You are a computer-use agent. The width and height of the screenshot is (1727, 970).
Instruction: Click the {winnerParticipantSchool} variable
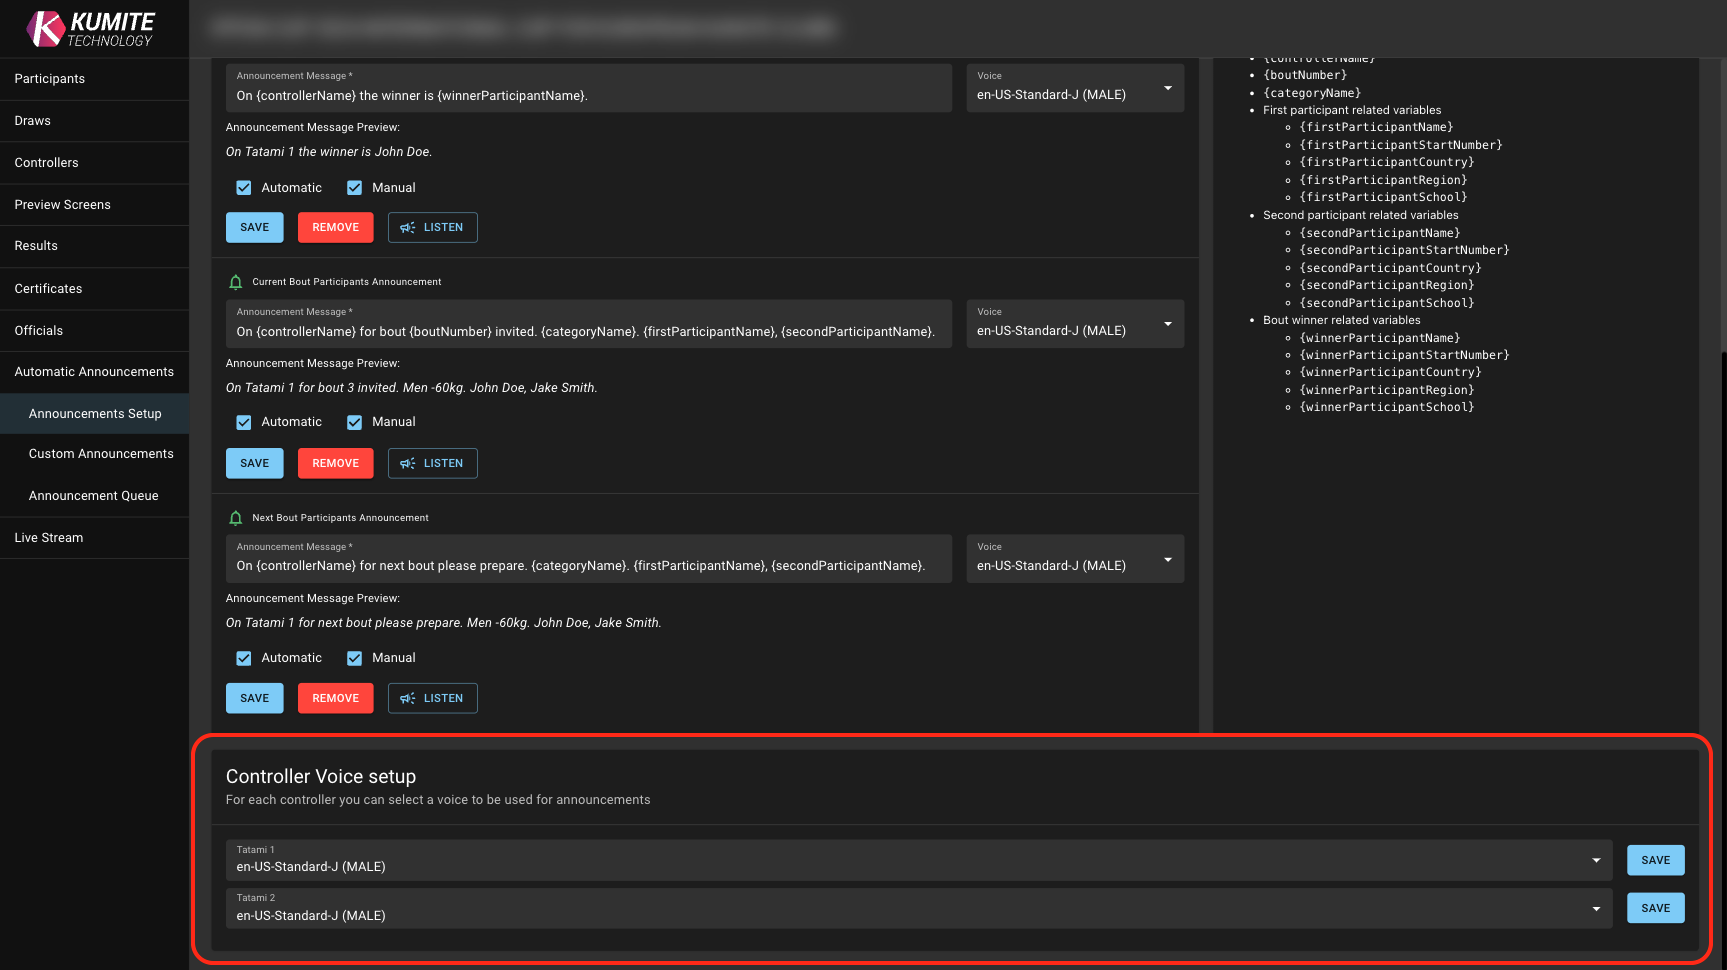click(1387, 407)
